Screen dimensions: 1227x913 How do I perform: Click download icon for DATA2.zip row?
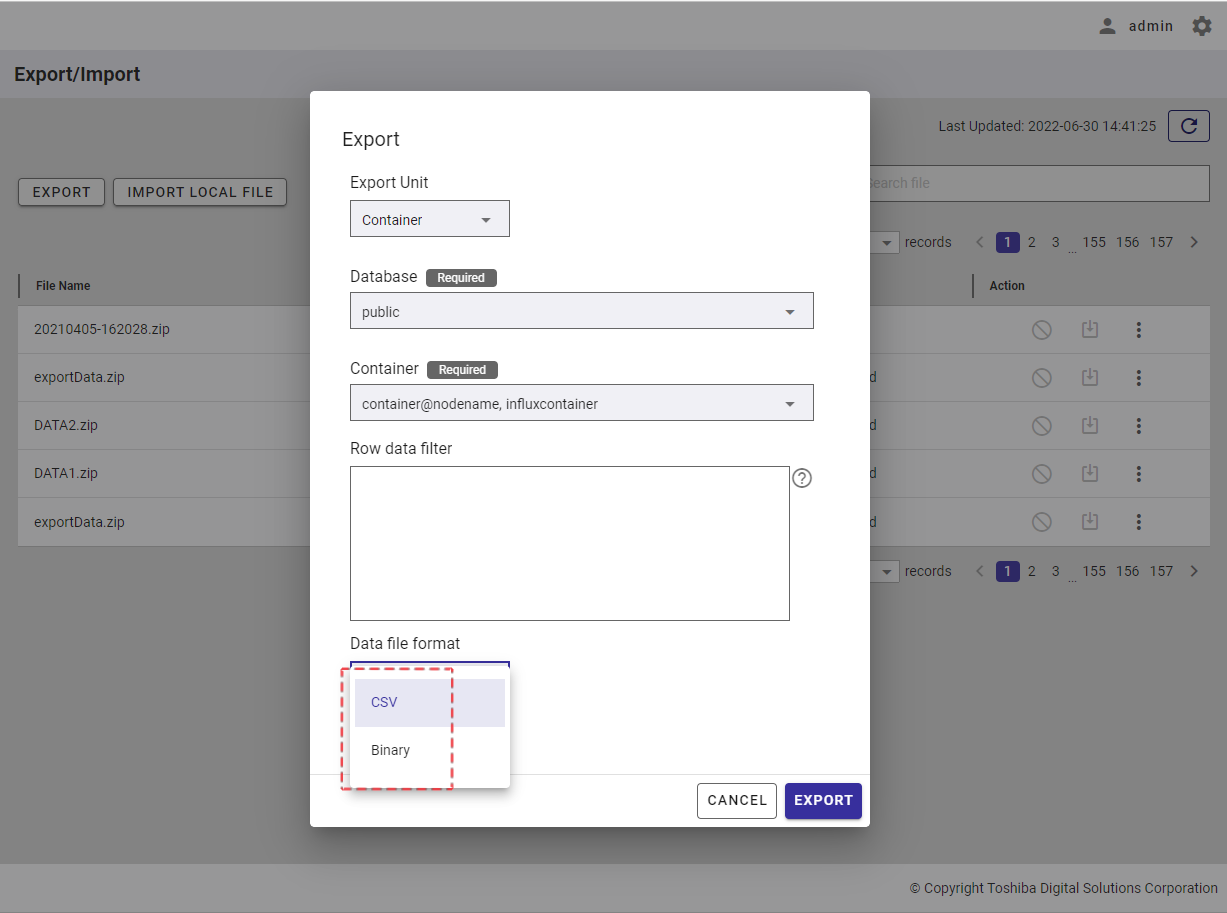click(1090, 426)
